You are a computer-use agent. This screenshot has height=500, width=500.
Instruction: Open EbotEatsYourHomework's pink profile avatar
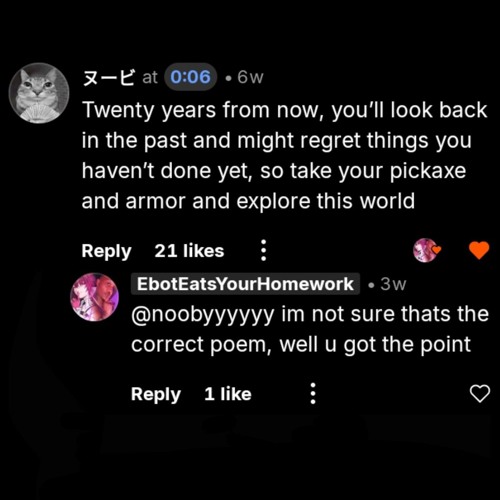[95, 297]
